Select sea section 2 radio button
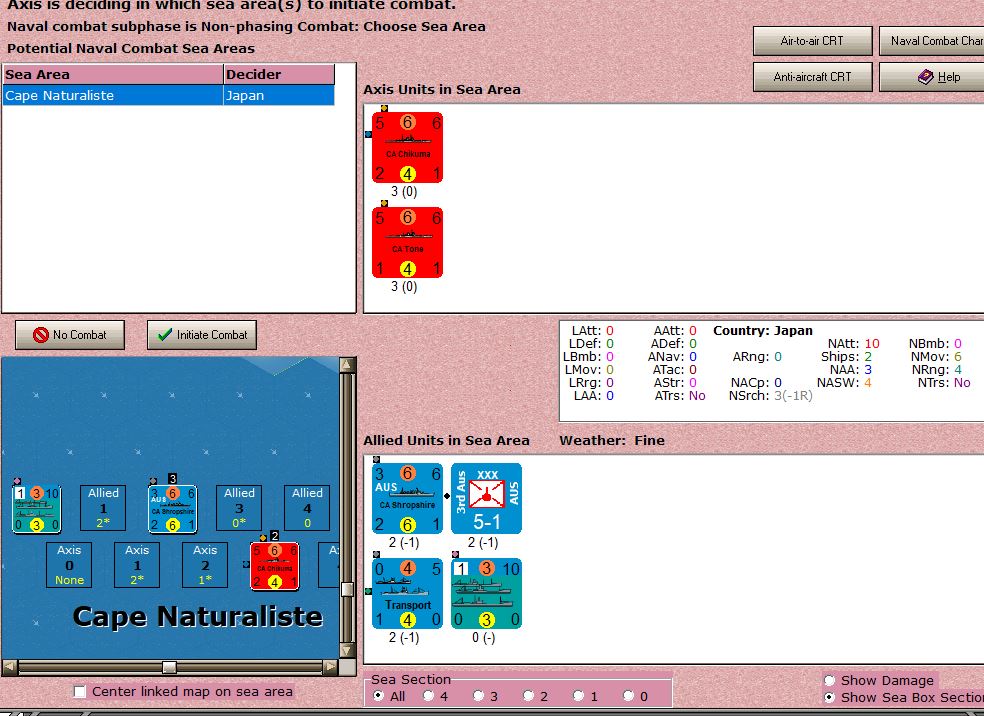984x716 pixels. coord(528,696)
